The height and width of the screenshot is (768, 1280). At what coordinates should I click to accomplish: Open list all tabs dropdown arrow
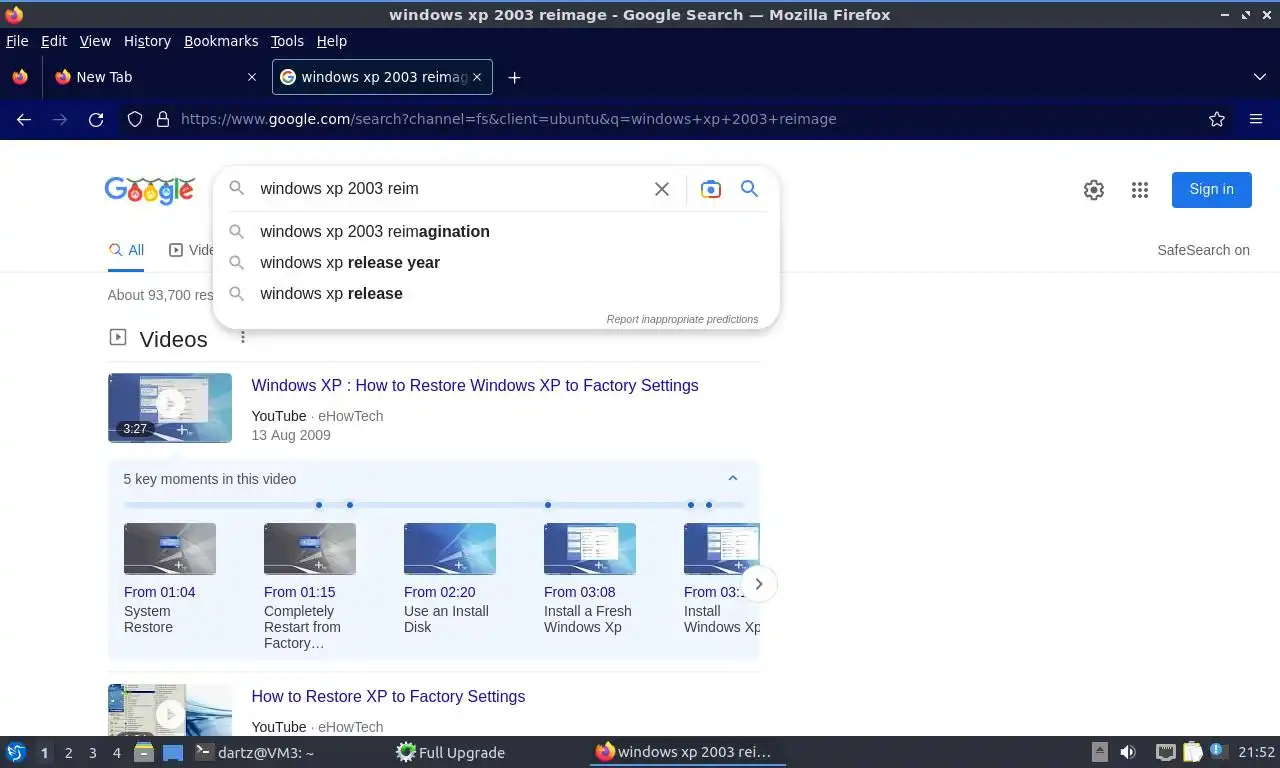pos(1260,77)
